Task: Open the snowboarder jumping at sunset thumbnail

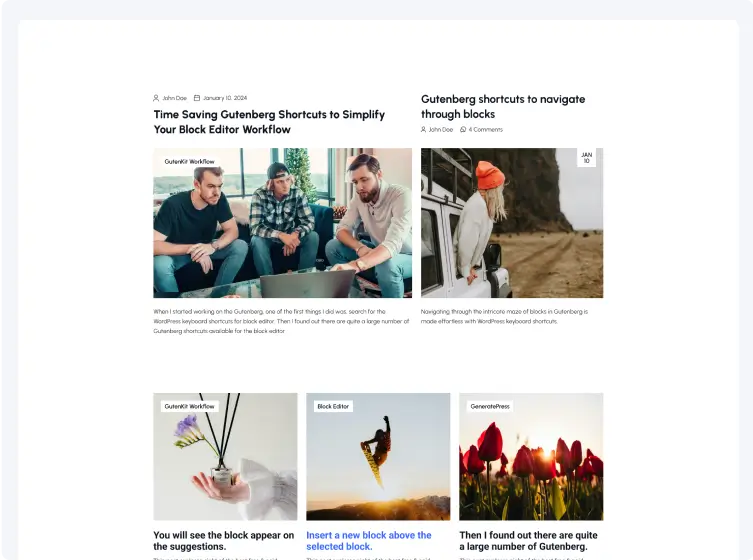Action: (x=378, y=457)
